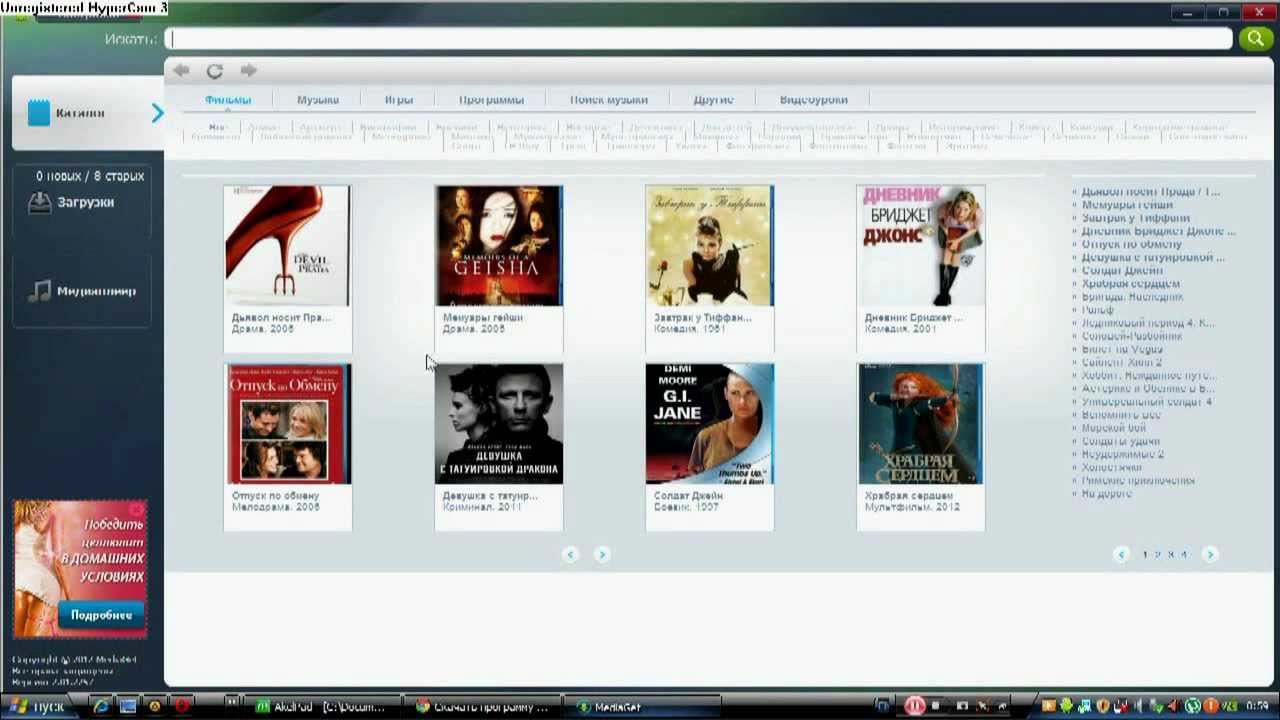Open Дневник Бриджет Джонс poster
This screenshot has height=720, width=1280.
coord(921,246)
